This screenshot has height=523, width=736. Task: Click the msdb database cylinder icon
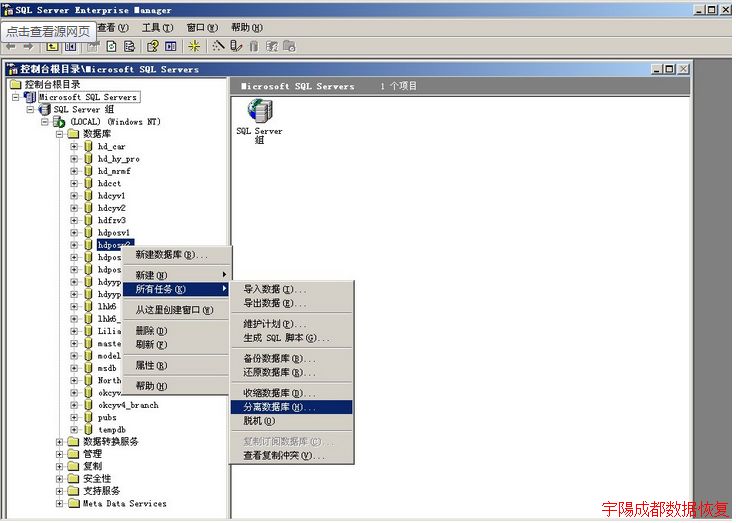(88, 368)
